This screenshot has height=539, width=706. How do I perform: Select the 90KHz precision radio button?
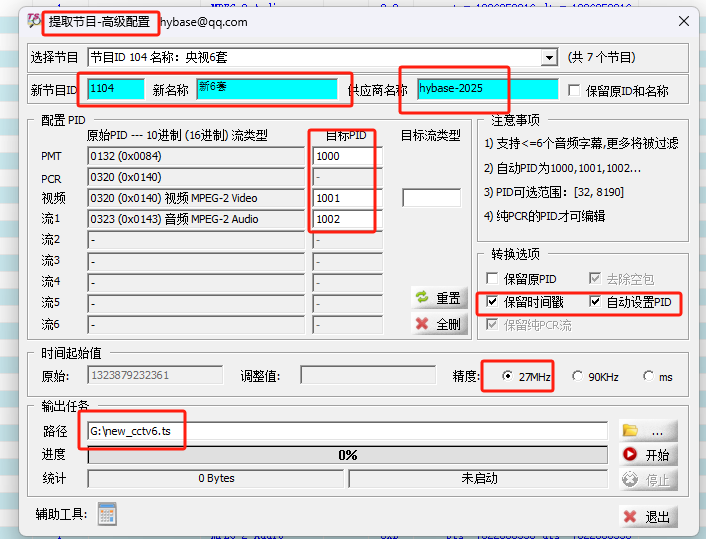578,377
